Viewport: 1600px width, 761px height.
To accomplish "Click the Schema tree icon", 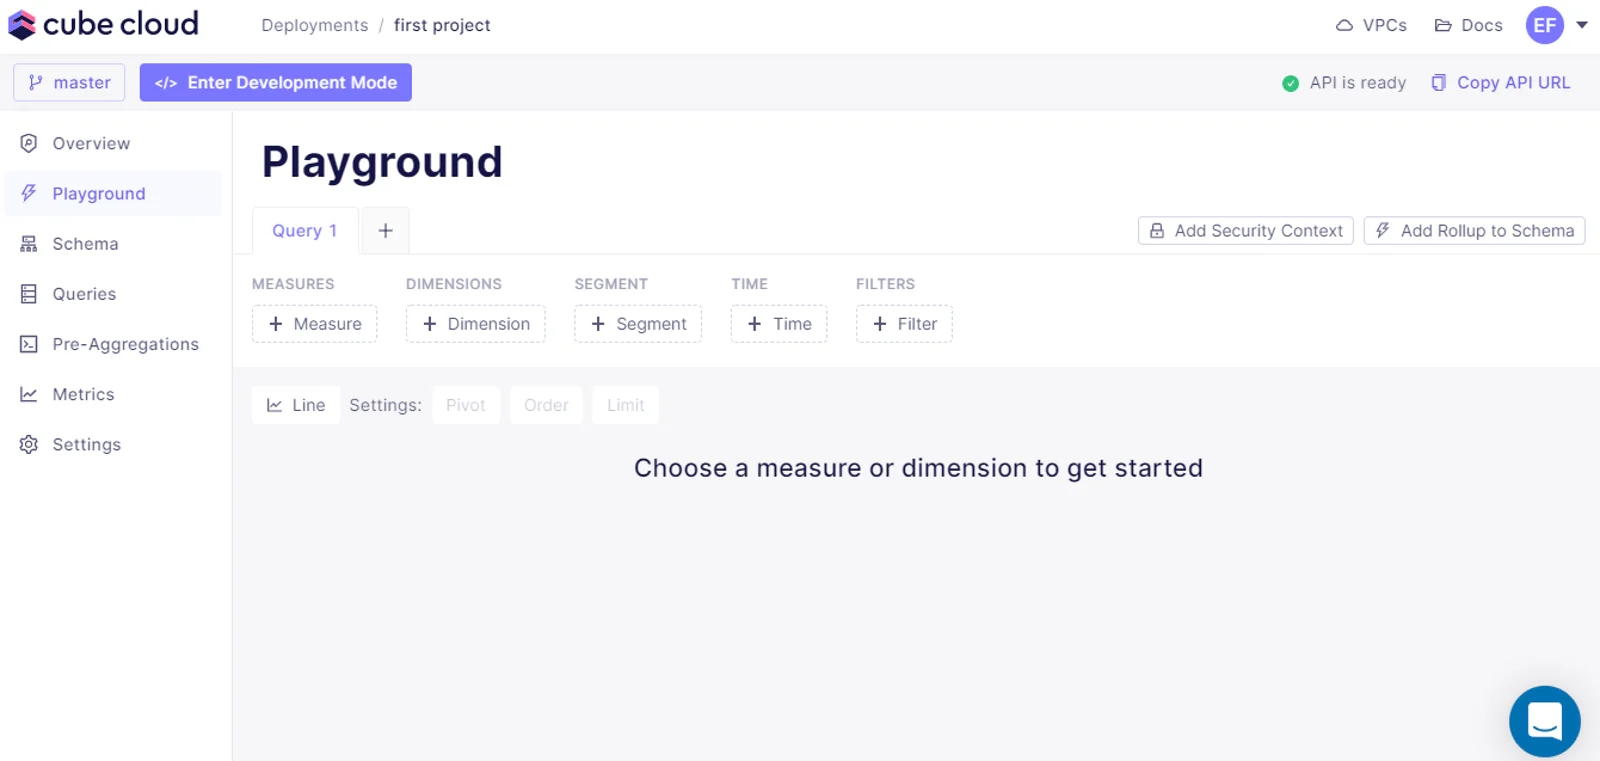I will coord(29,243).
